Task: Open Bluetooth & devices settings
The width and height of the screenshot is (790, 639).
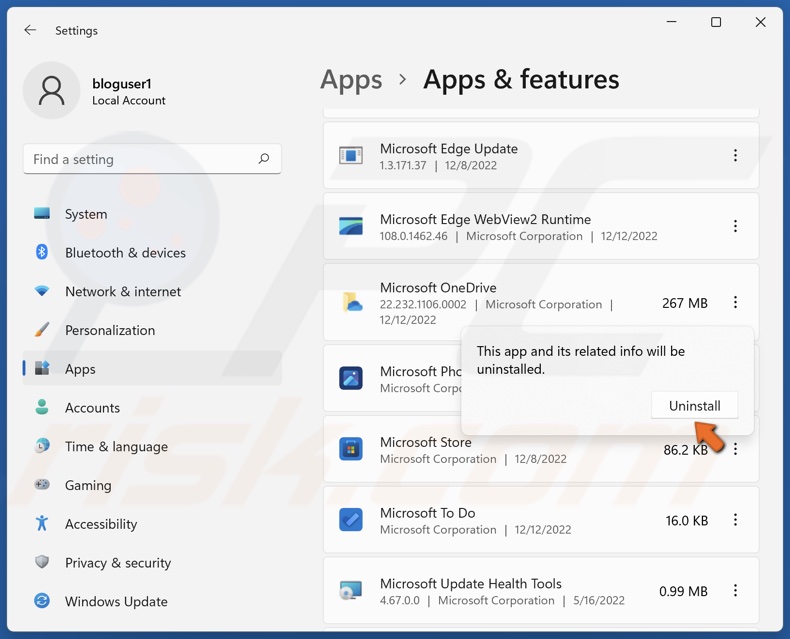Action: click(125, 253)
